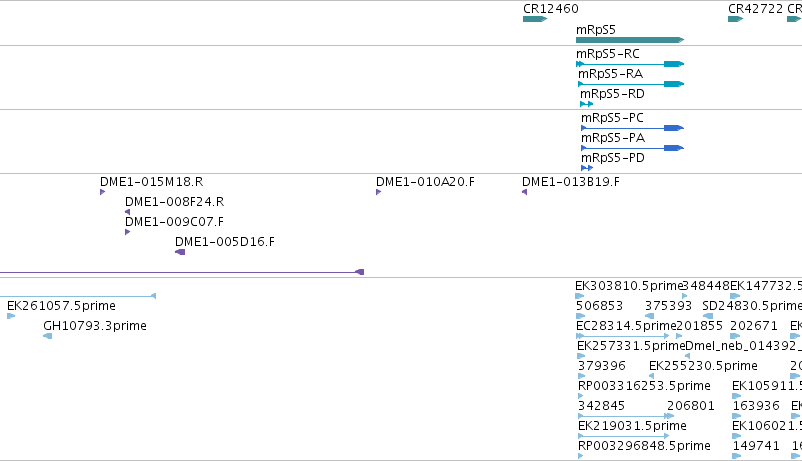Click the unlabeled light-blue EST line above EK261057.5prime
The image size is (802, 461).
78,296
